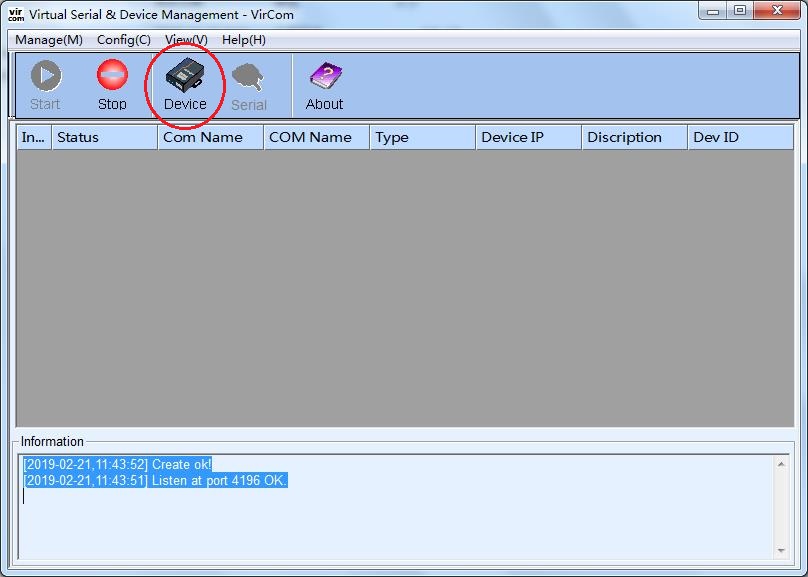Click the Dev ID column header
808x577 pixels.
tap(739, 137)
